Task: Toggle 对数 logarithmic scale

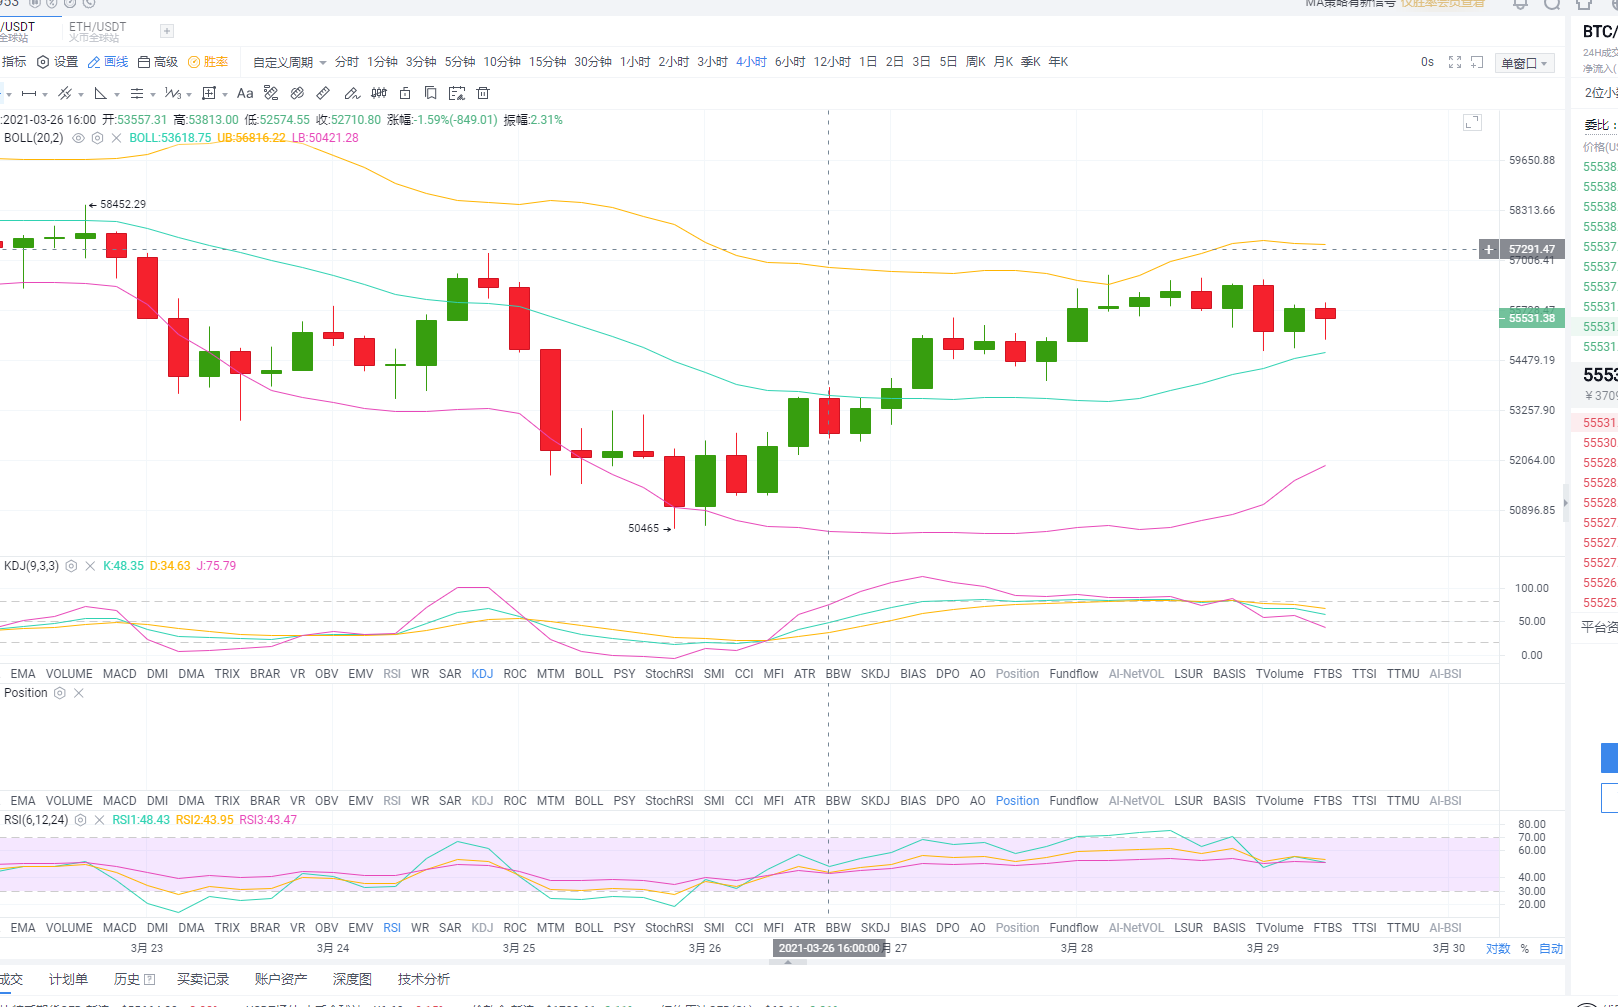Action: point(1498,949)
